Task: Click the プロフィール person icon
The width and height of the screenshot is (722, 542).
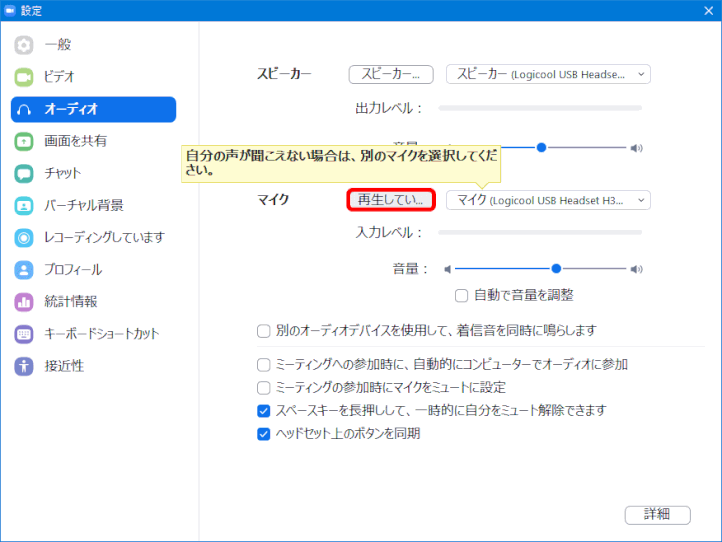Action: tap(23, 270)
